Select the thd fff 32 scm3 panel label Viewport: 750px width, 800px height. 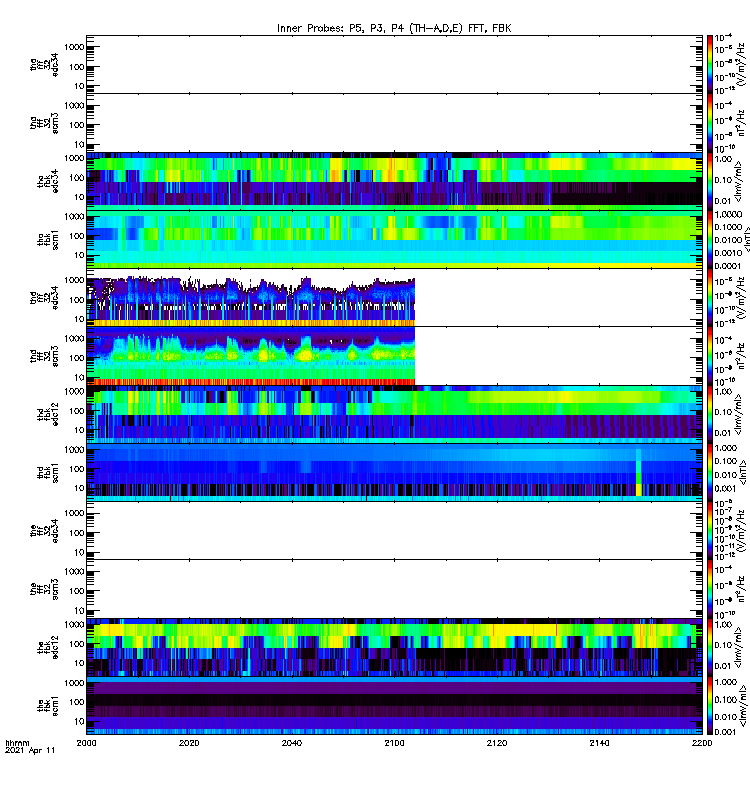[x=44, y=356]
